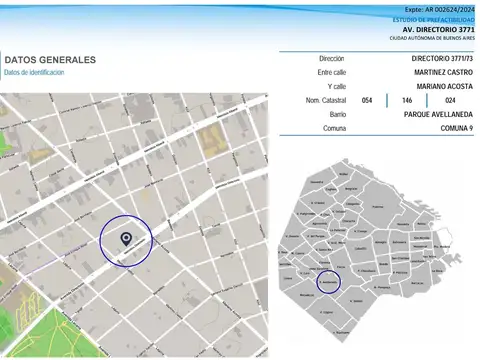Click the Flores neighborhood on city map
The image size is (480, 360).
[341, 267]
